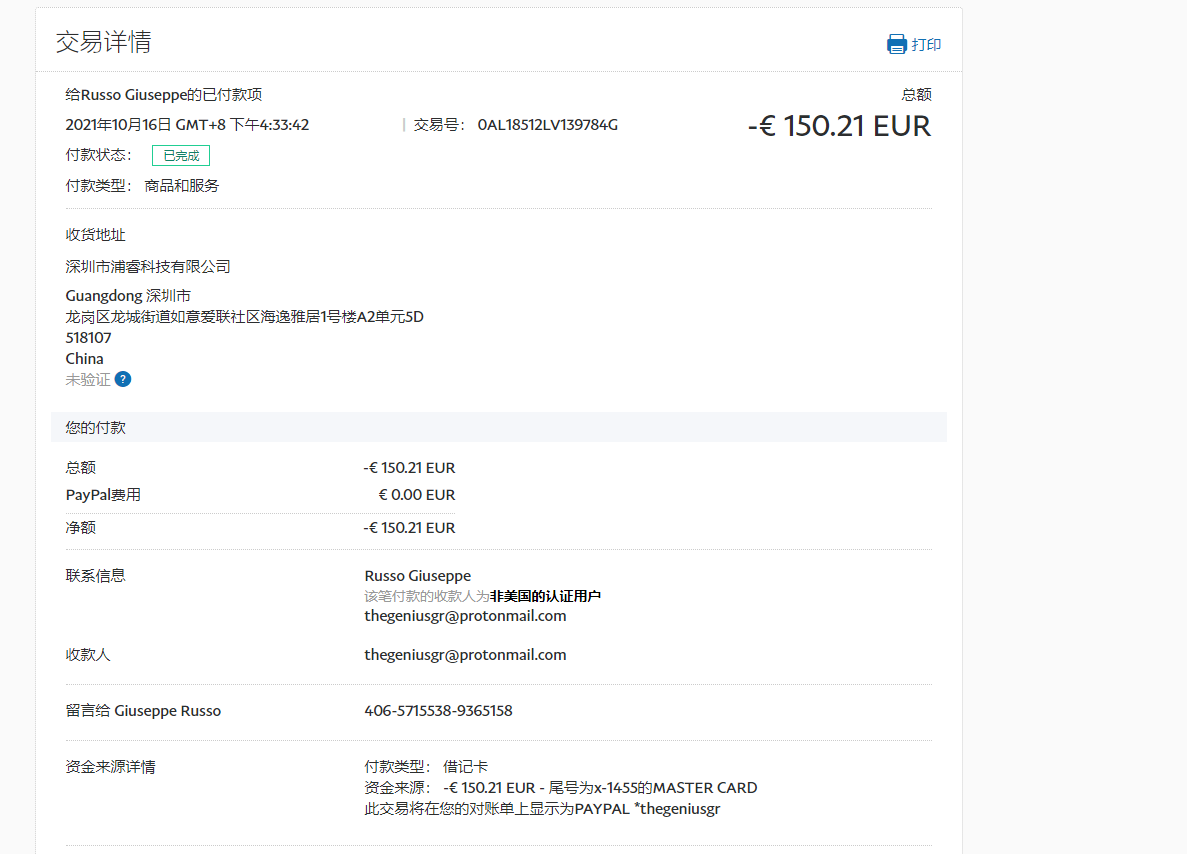Click the 您的付款 section header bar
Image resolution: width=1187 pixels, height=854 pixels.
coord(498,427)
